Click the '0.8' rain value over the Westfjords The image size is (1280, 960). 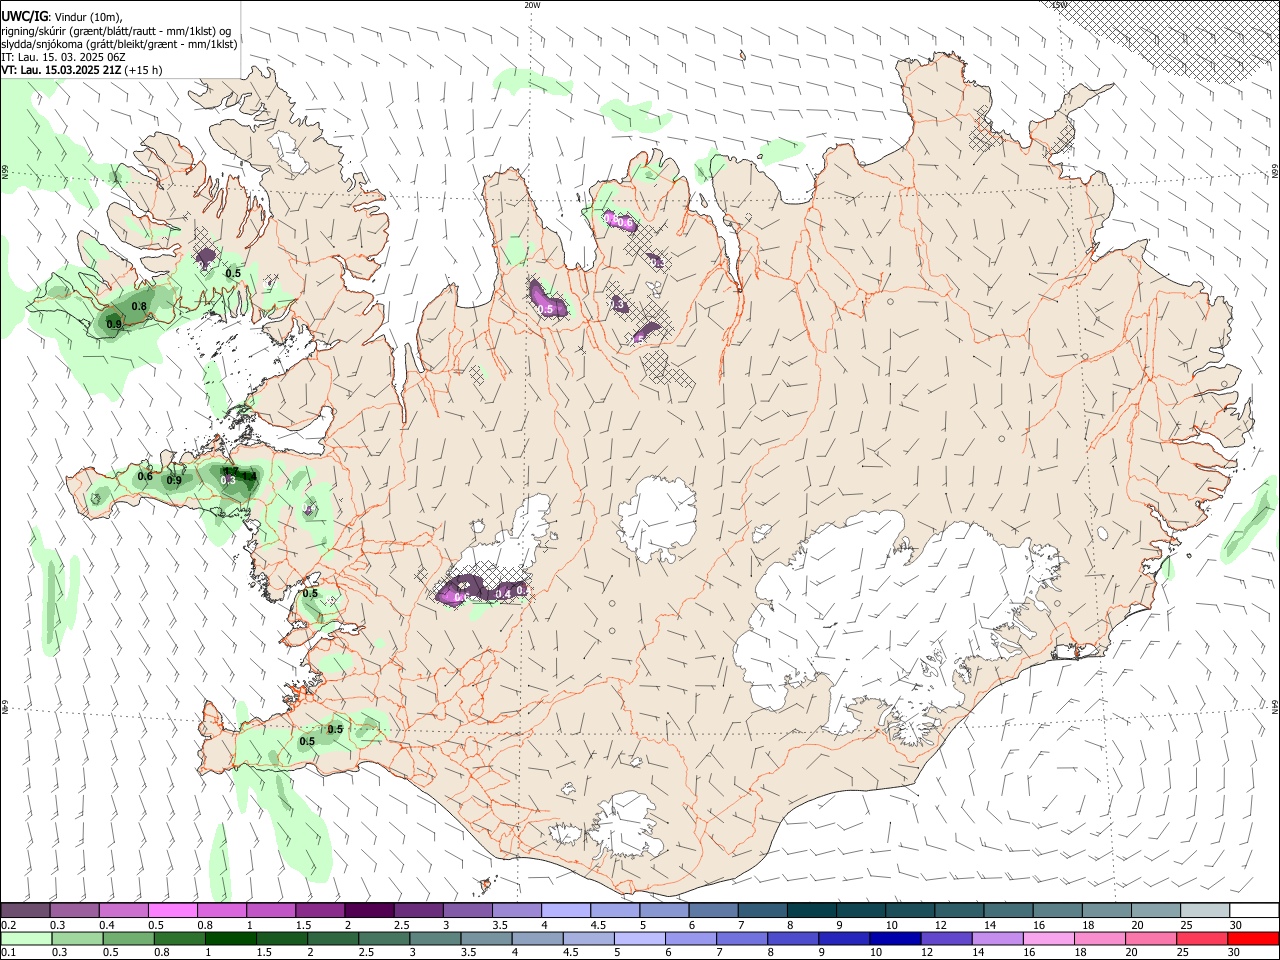139,307
